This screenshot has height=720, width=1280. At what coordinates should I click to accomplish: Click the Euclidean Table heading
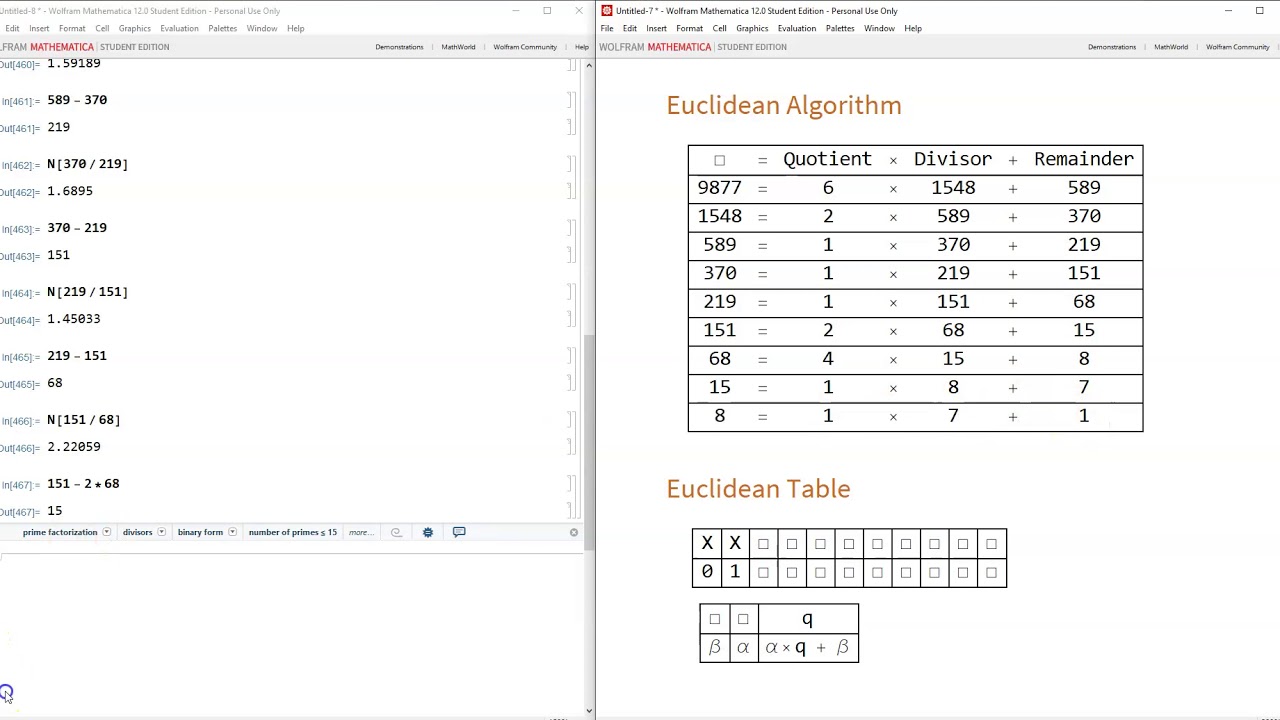click(x=758, y=488)
